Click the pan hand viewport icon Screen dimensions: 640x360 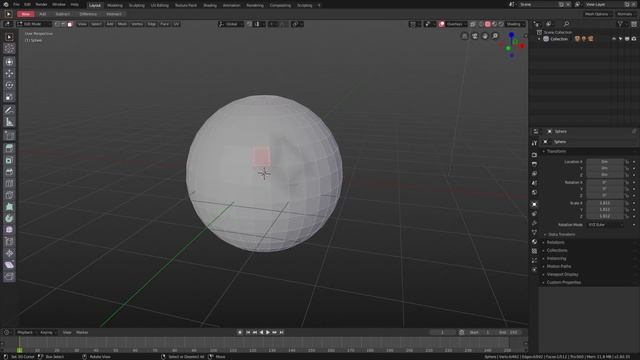485,36
